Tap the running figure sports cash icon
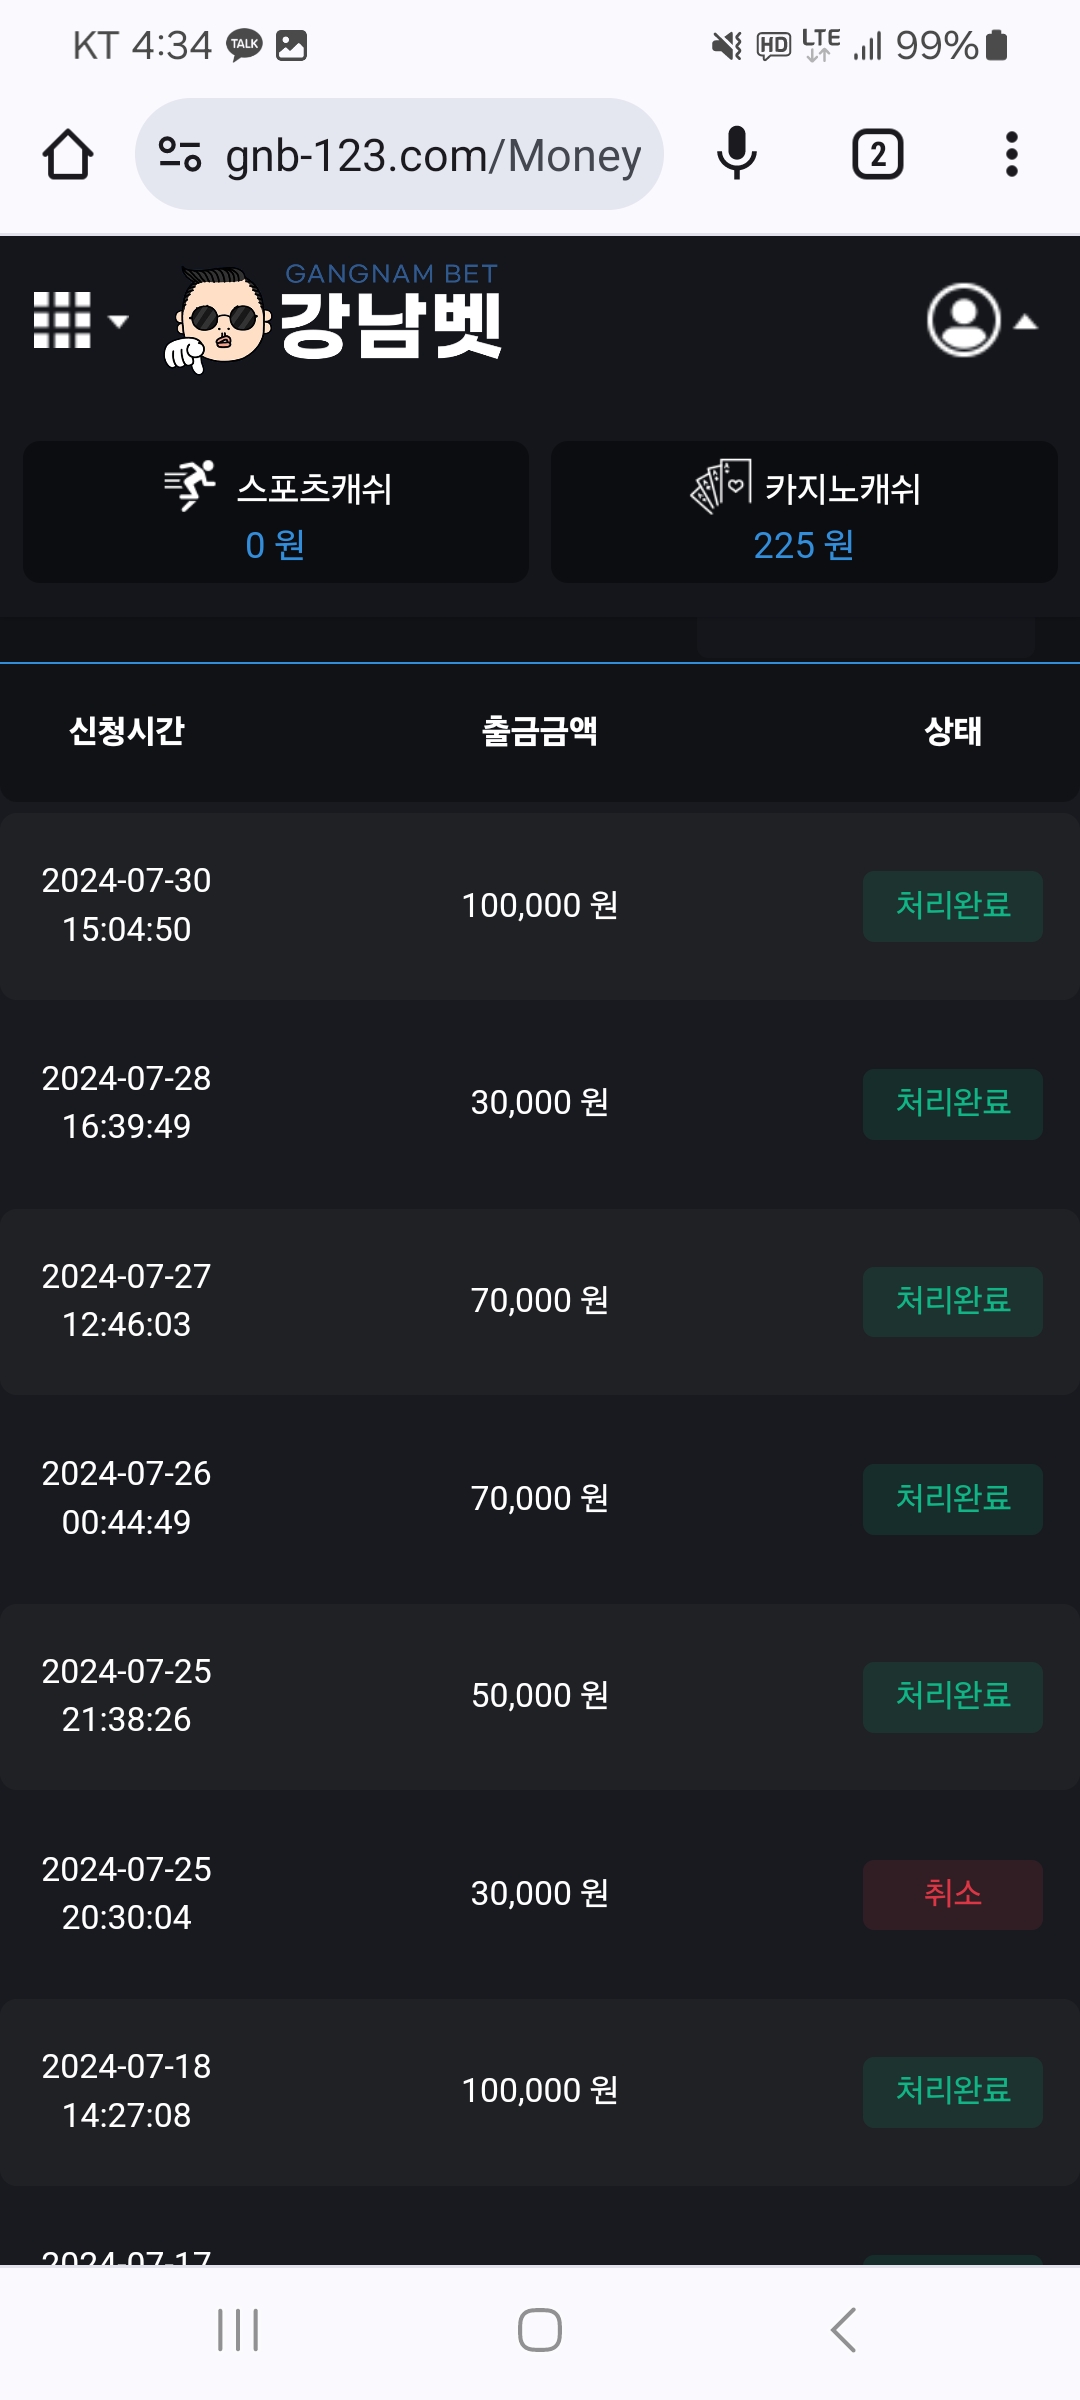This screenshot has height=2400, width=1080. coord(190,486)
